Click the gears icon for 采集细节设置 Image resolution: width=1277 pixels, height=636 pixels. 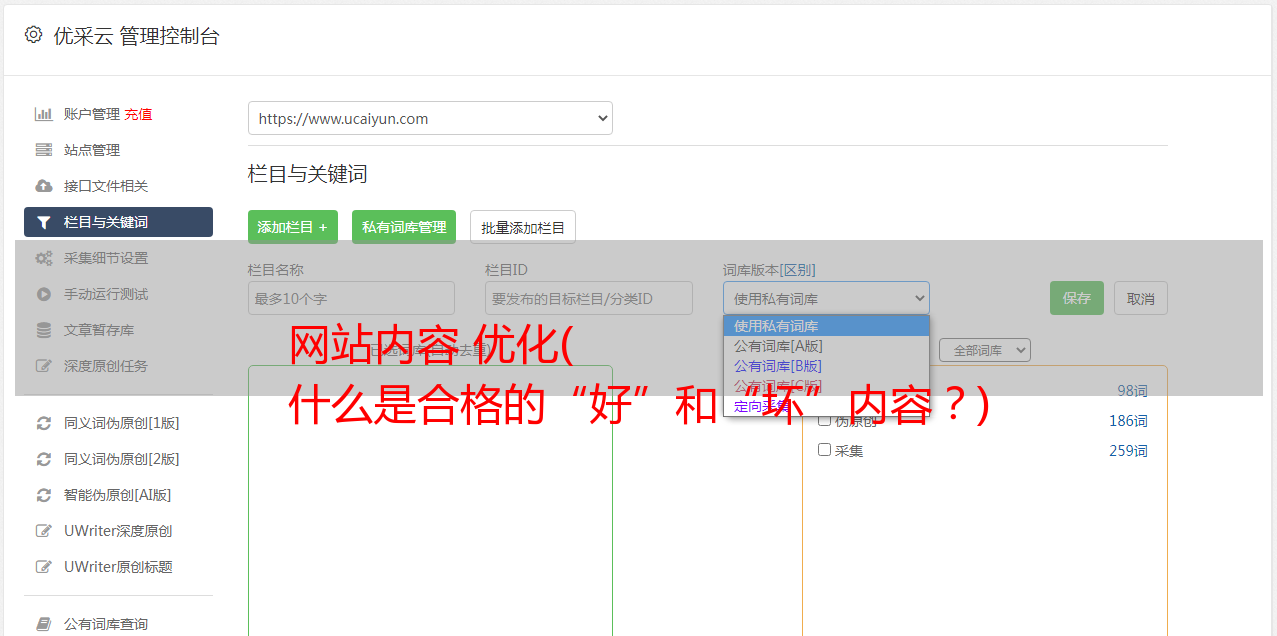point(44,258)
